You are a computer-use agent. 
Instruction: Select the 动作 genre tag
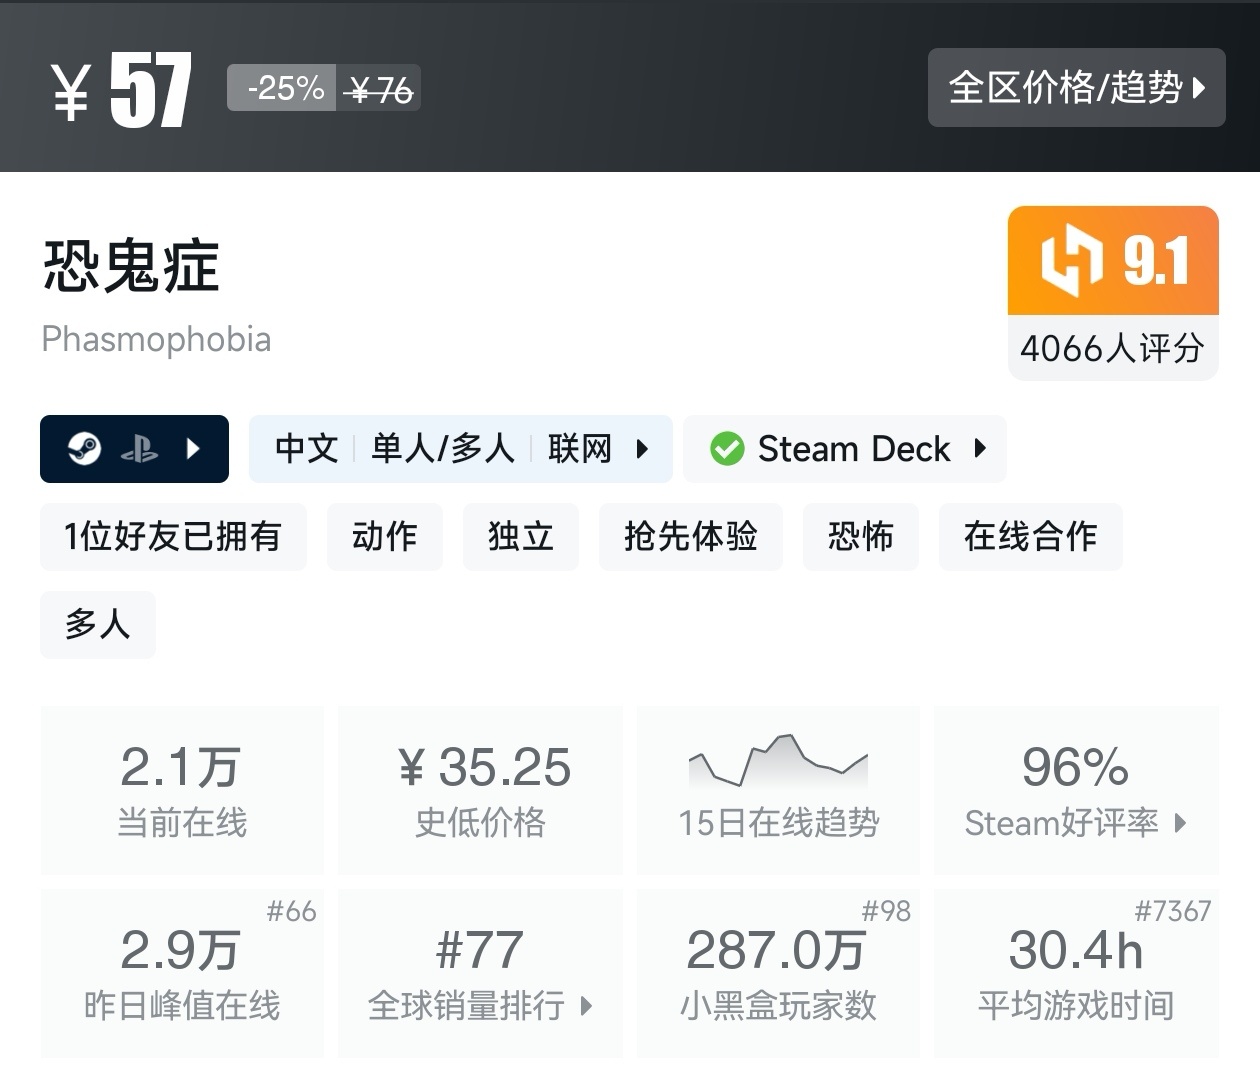384,537
